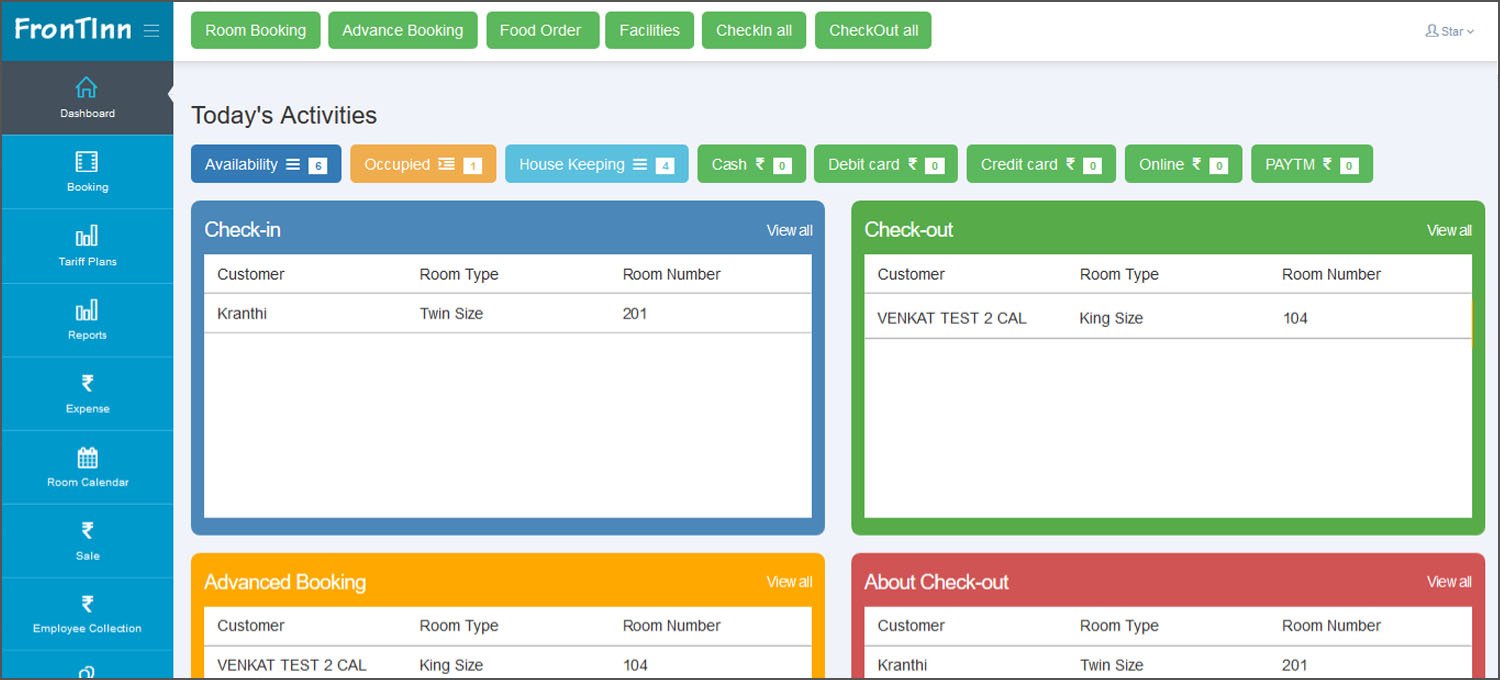Click the Advance Booking button

click(402, 31)
